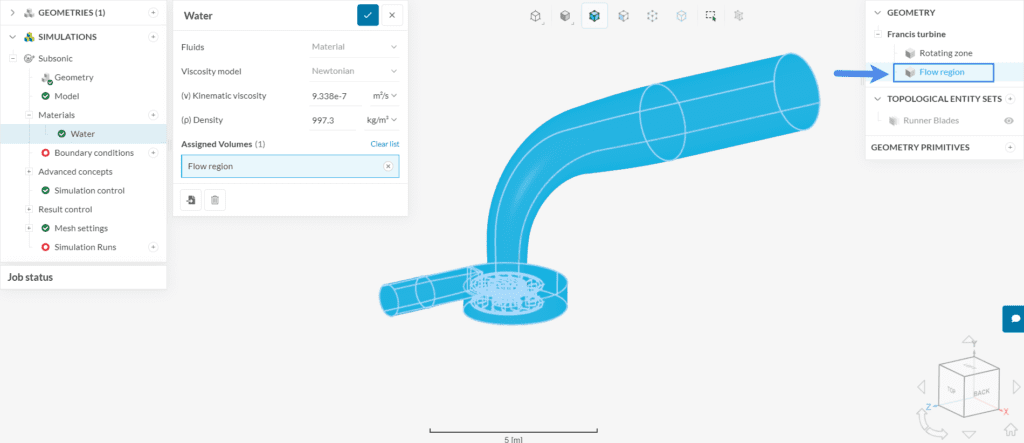Viewport: 1024px width, 443px height.
Task: Expand the Mesh settings node
Action: coord(28,228)
